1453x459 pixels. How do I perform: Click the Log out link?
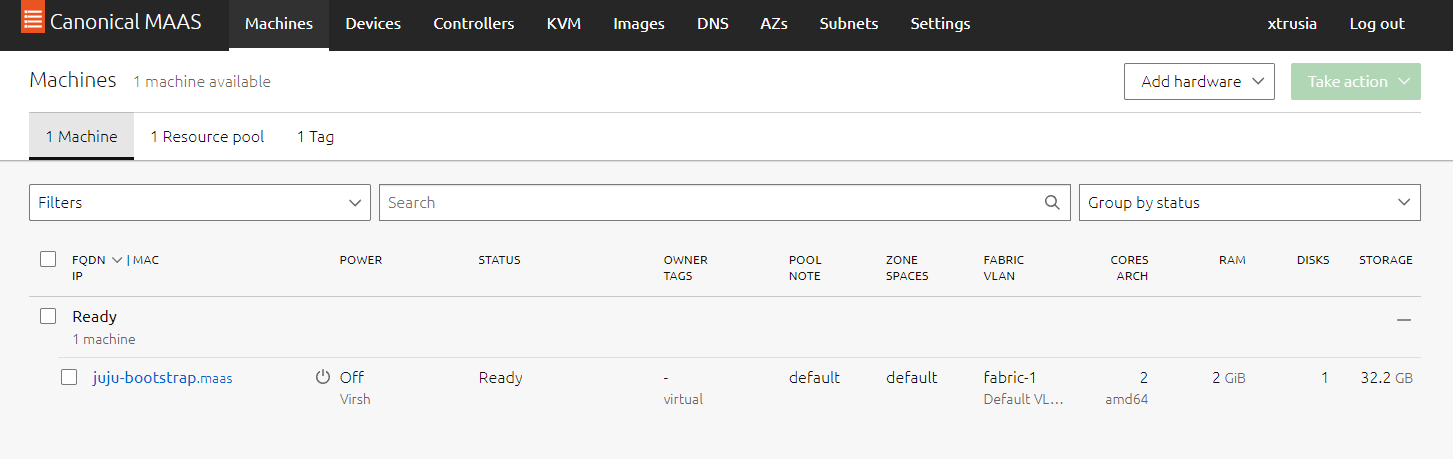coord(1376,24)
